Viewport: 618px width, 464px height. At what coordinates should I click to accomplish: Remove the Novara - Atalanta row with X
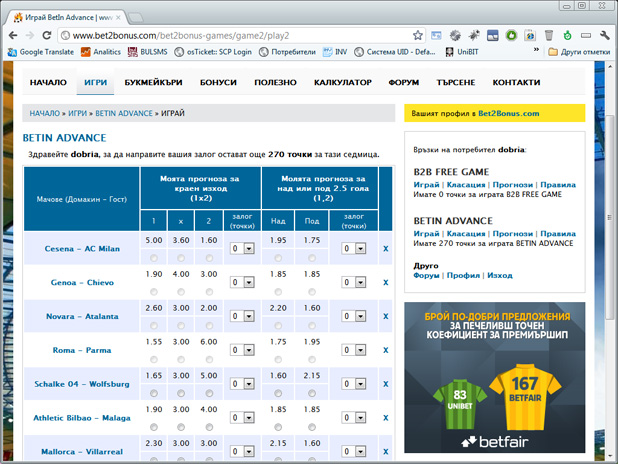tap(385, 317)
